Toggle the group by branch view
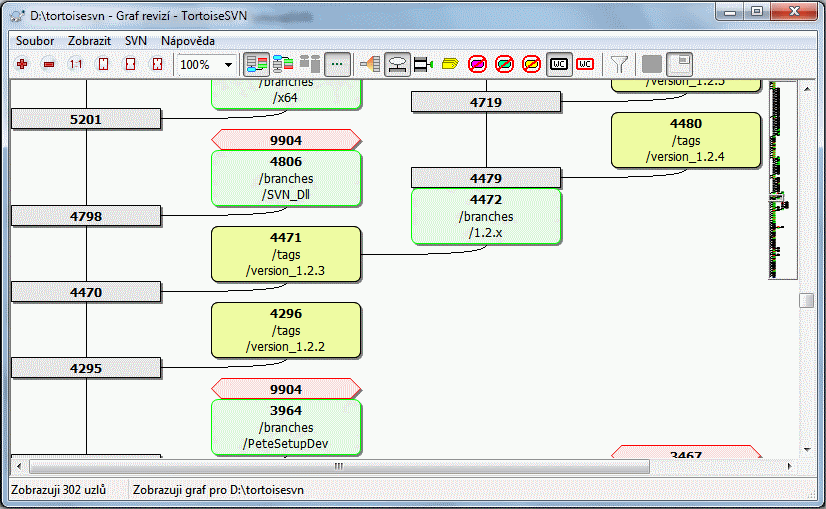 click(x=257, y=65)
